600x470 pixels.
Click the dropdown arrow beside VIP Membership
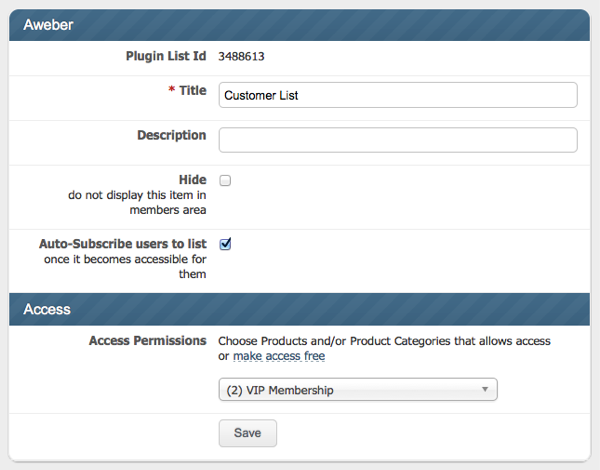[484, 389]
